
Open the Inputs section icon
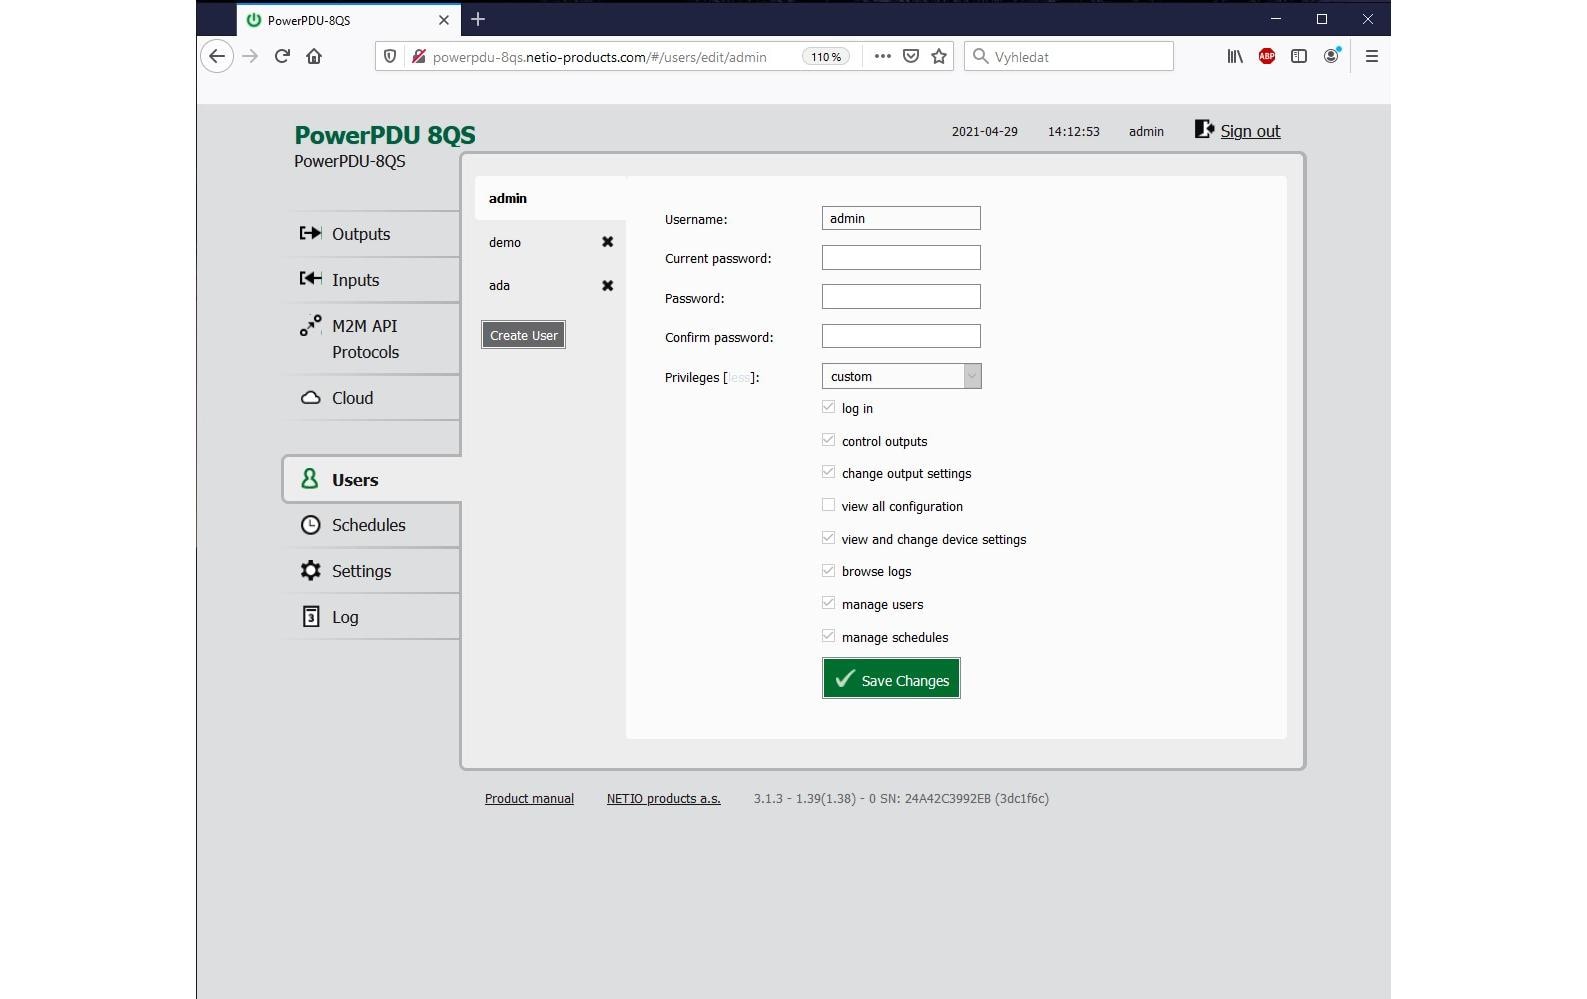pos(310,279)
